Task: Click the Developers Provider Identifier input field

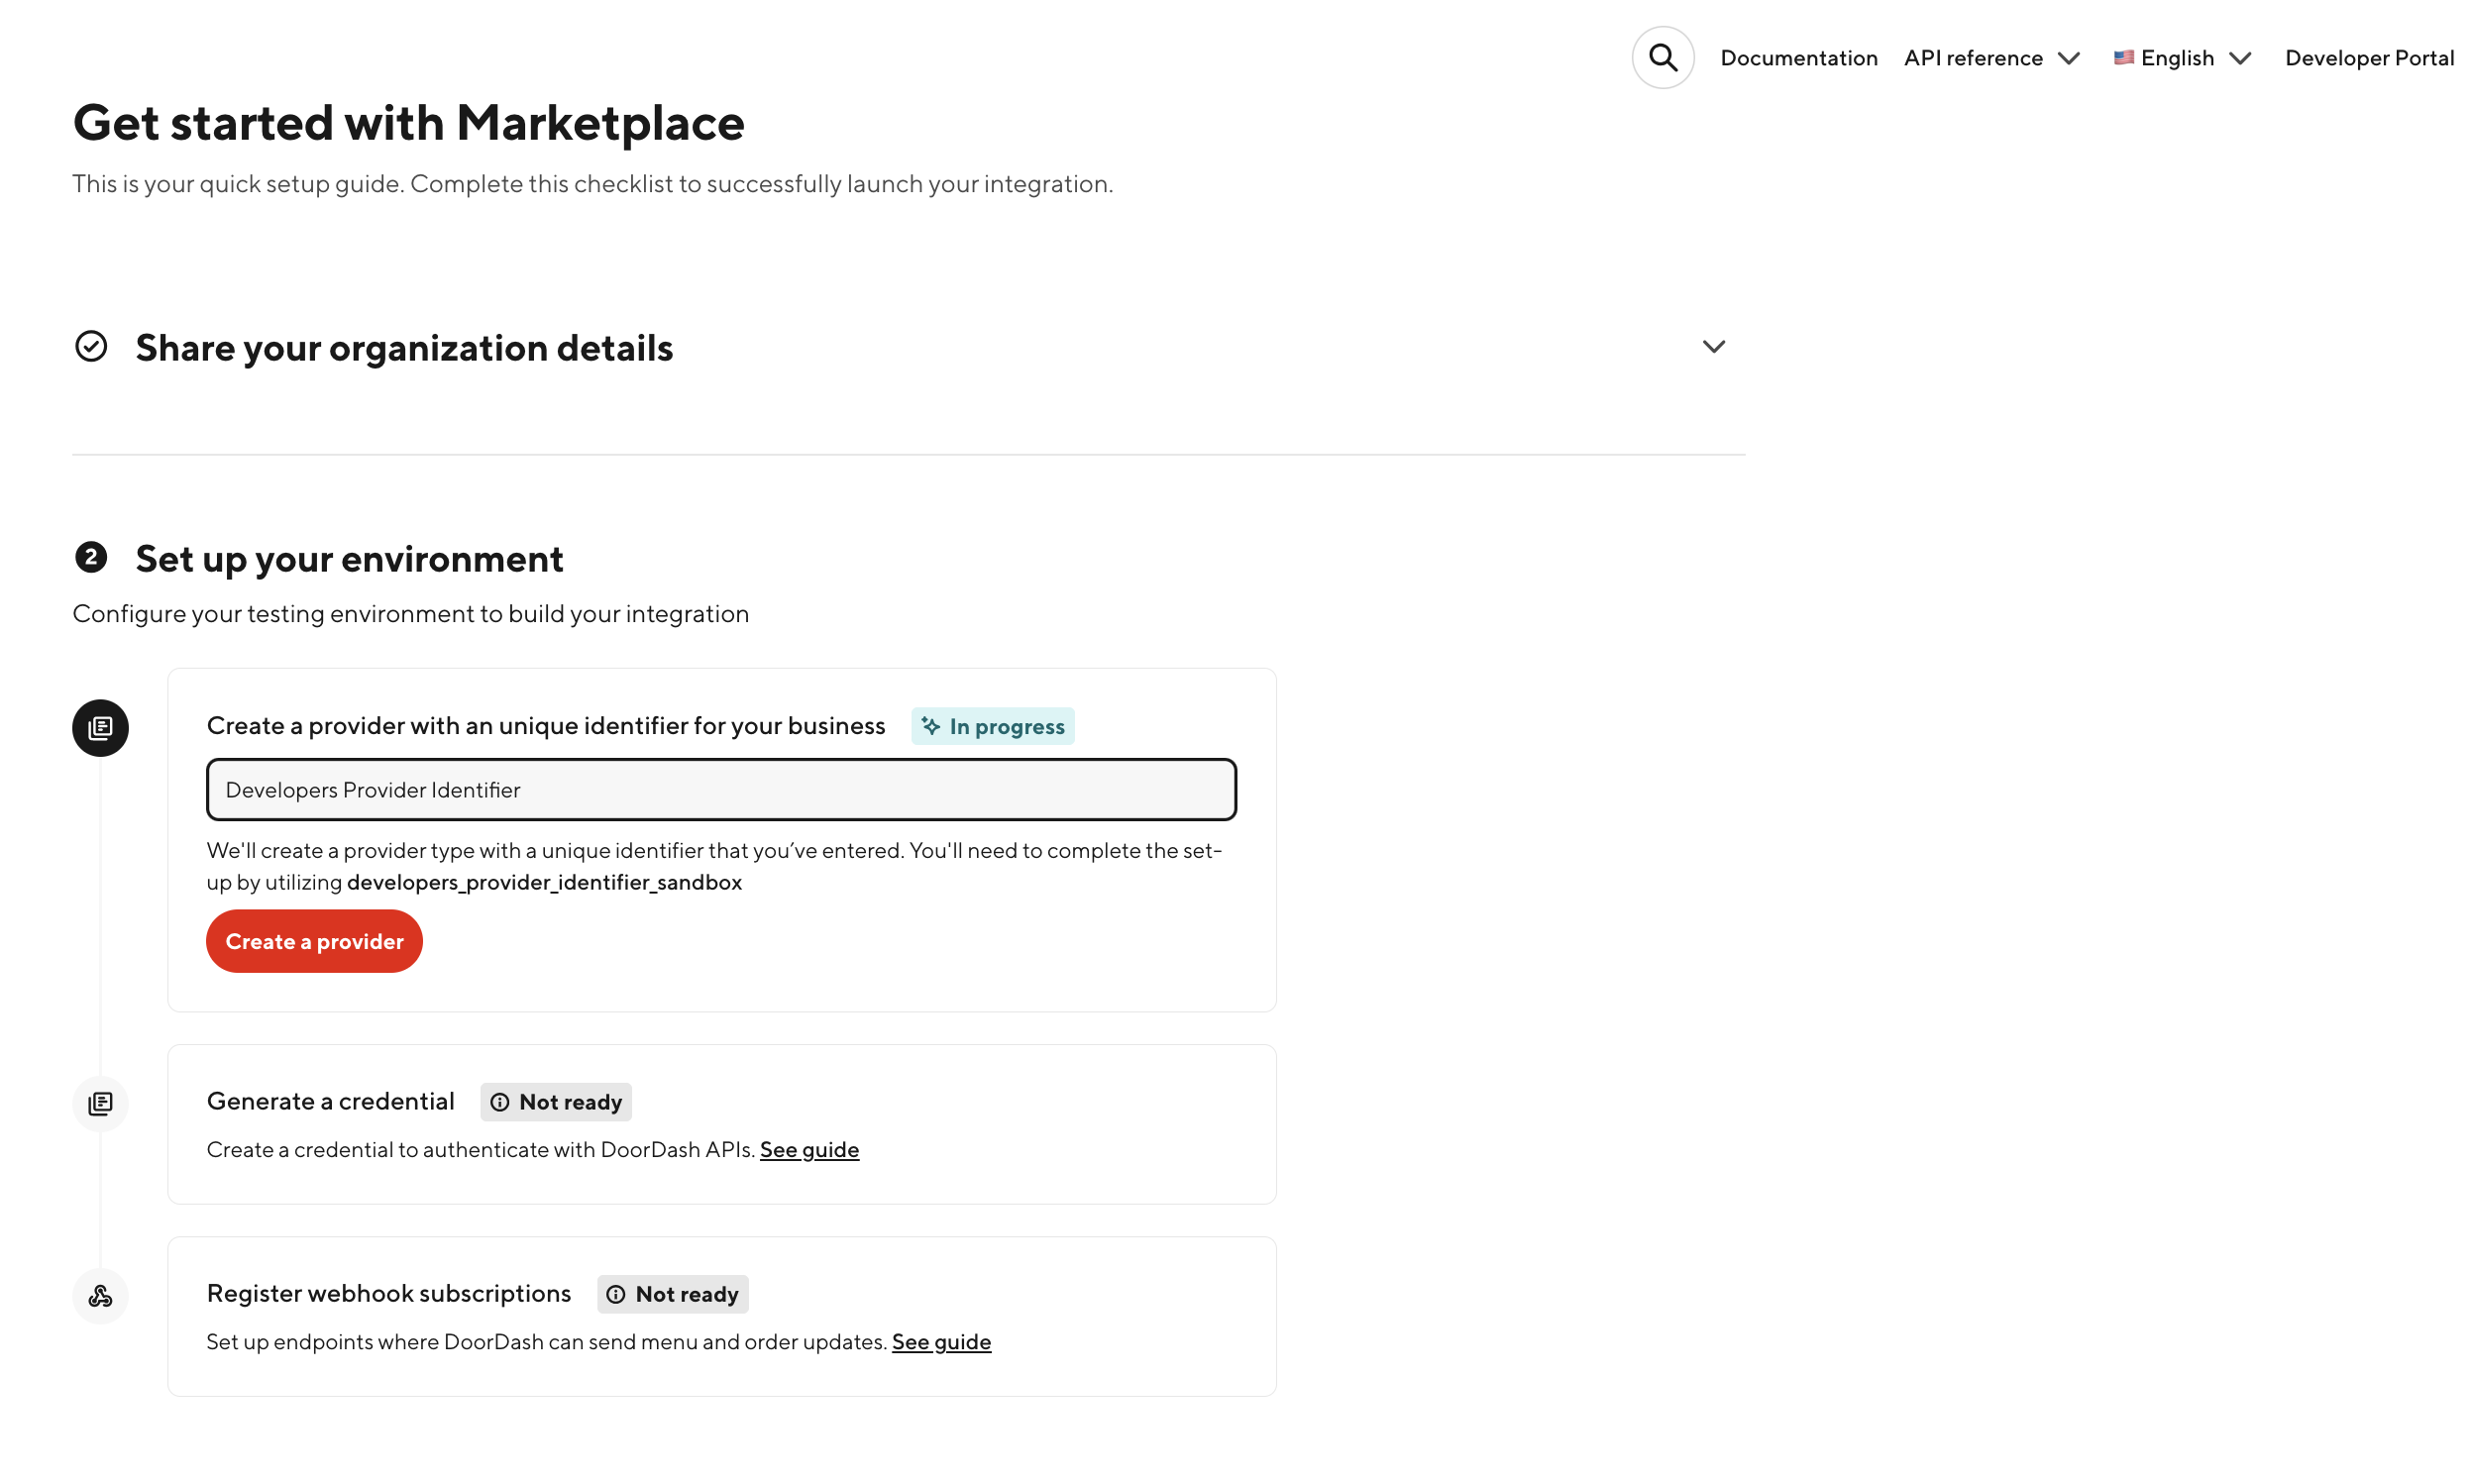Action: pos(720,789)
